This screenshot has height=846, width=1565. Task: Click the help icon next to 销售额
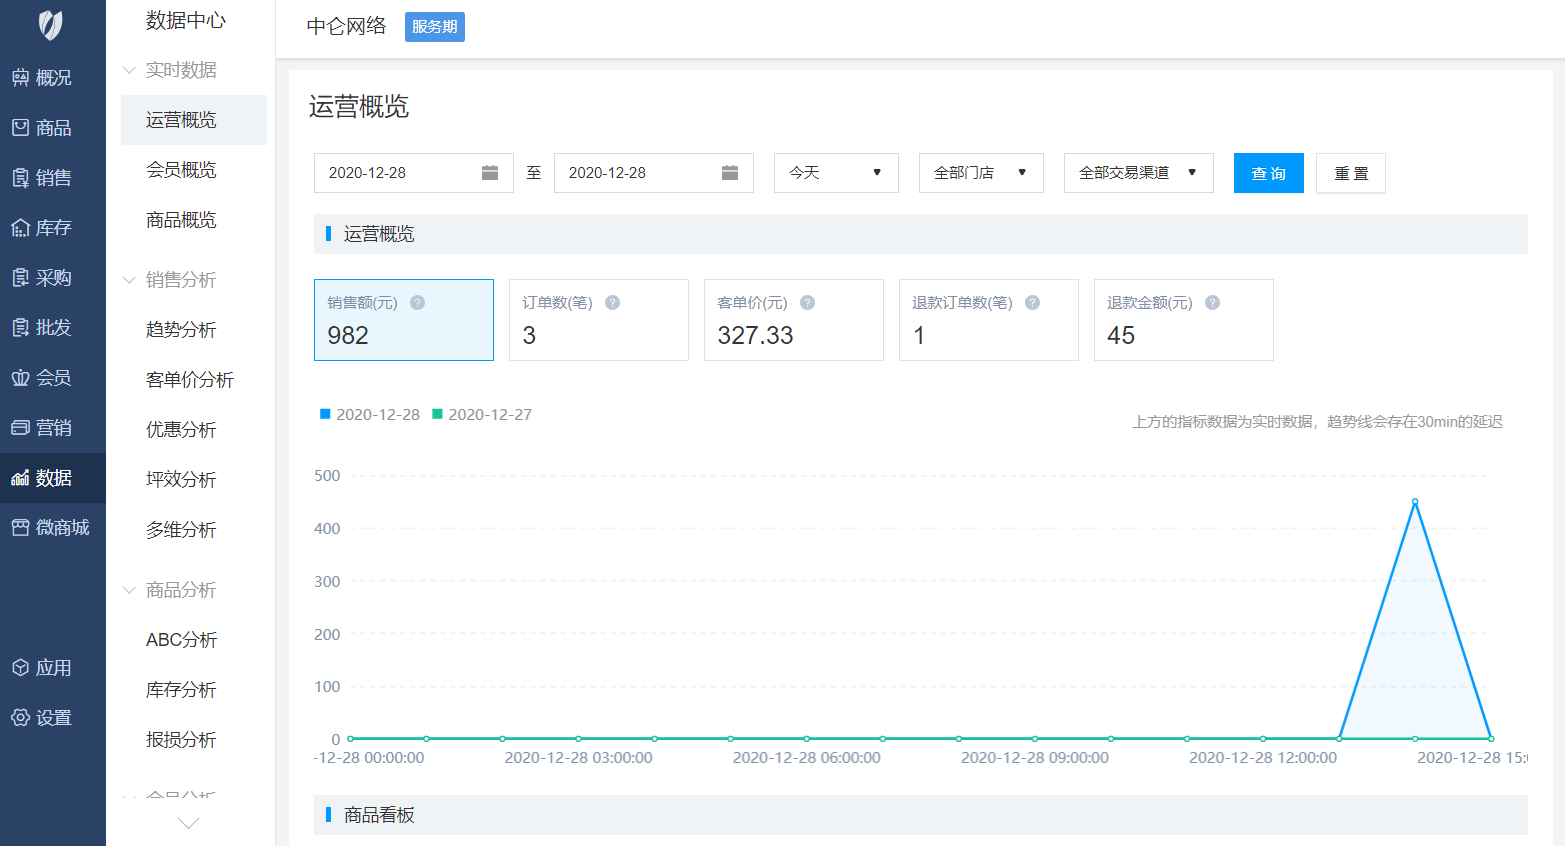(x=418, y=301)
